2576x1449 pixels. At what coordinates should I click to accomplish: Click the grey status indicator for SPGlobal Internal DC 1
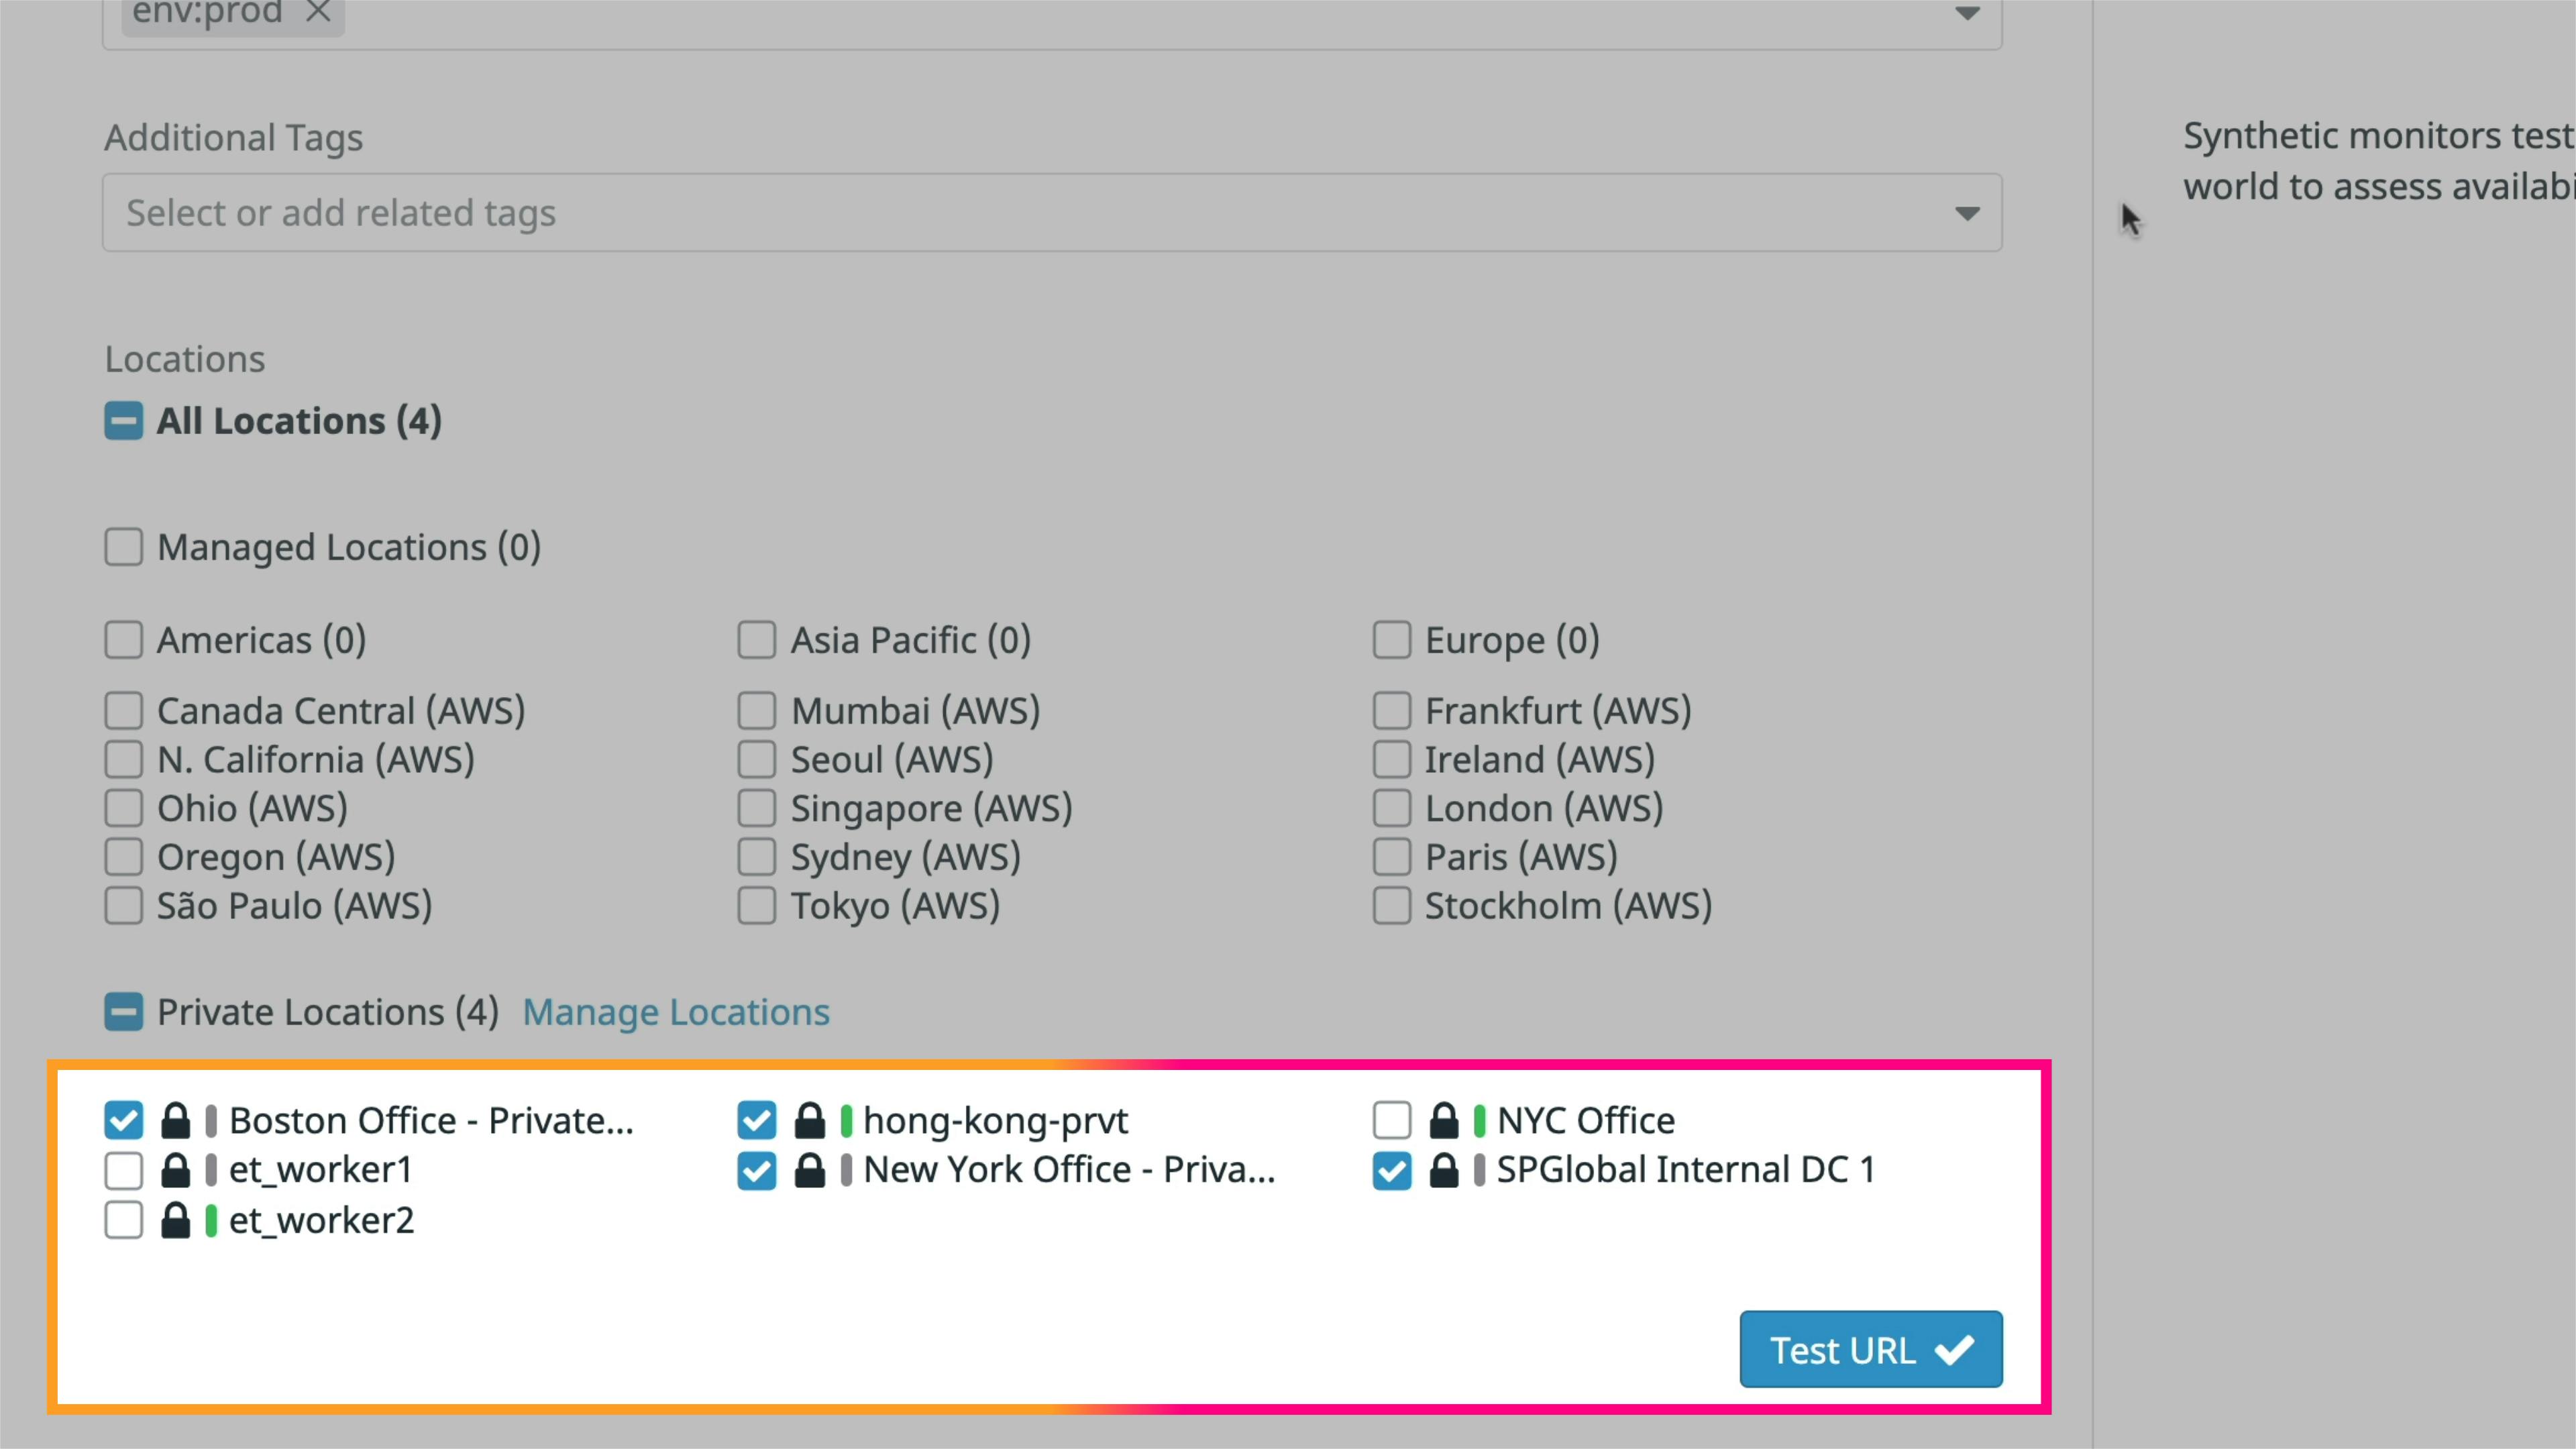pyautogui.click(x=1480, y=1170)
